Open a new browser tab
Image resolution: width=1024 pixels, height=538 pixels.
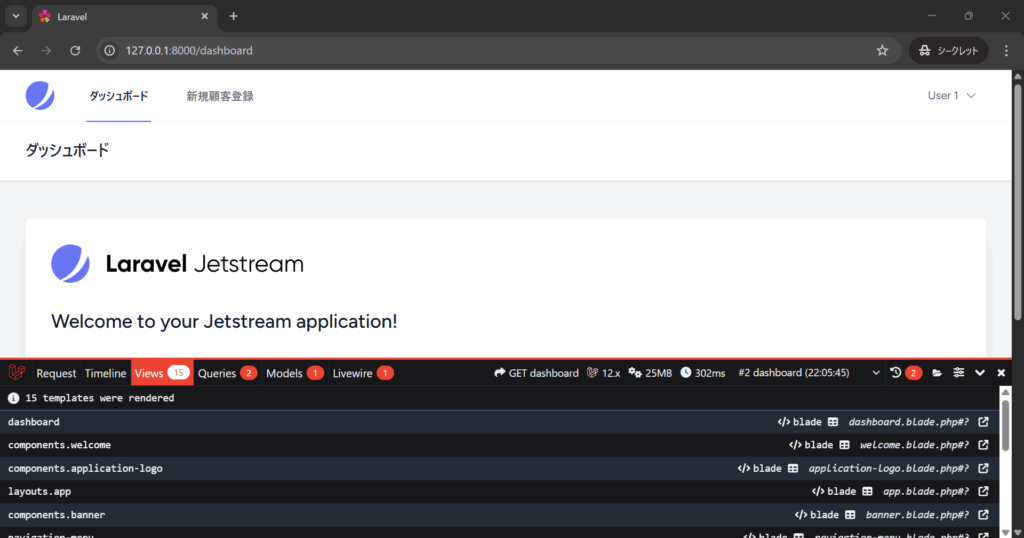233,16
